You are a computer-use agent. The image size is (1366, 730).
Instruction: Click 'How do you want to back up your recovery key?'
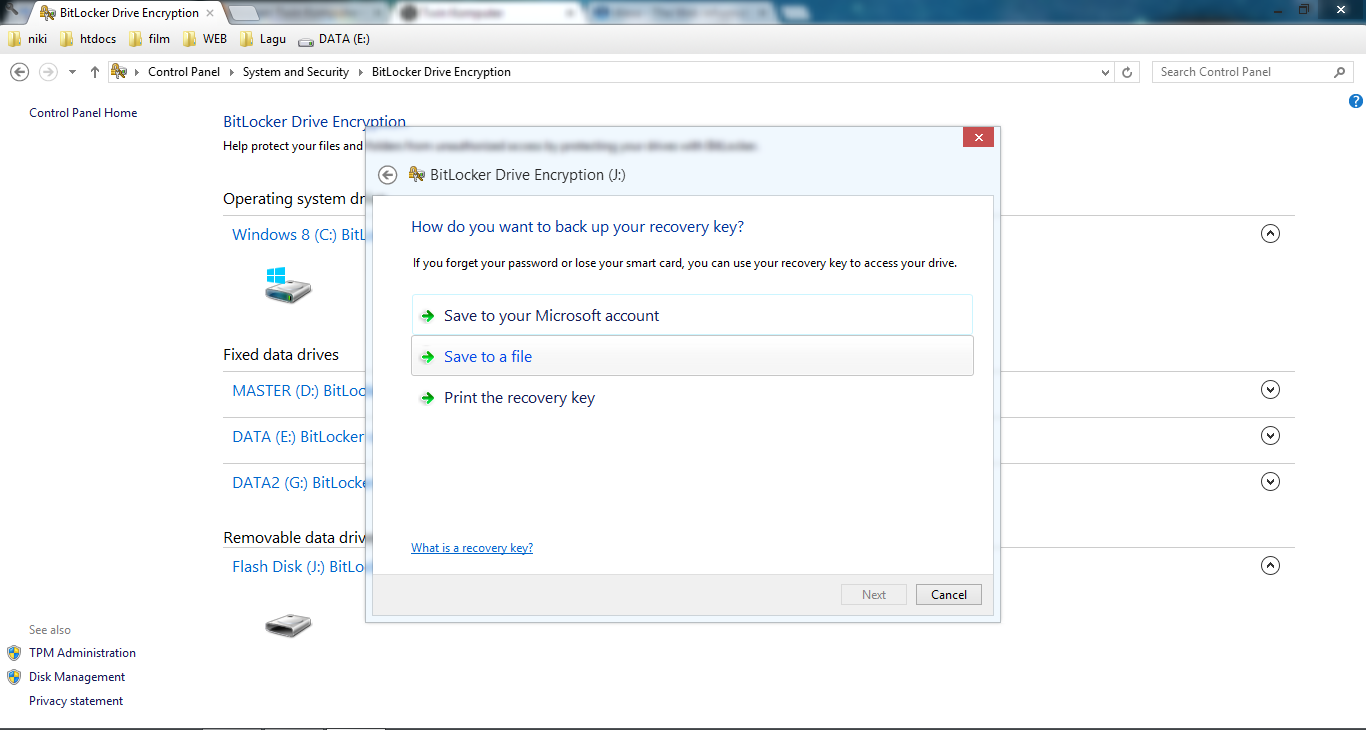pyautogui.click(x=578, y=227)
